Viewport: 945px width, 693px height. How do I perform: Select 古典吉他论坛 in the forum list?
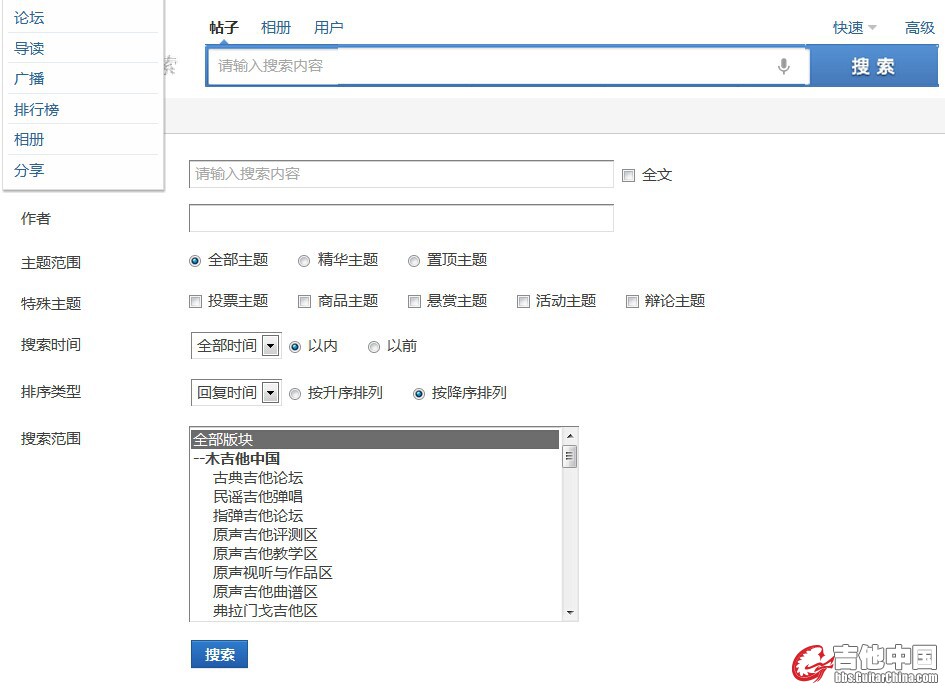click(x=258, y=478)
